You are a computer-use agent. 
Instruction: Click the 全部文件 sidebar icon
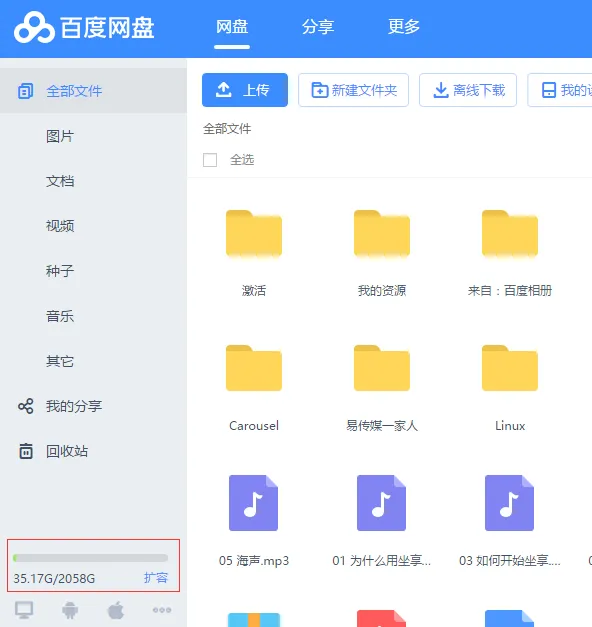(26, 91)
